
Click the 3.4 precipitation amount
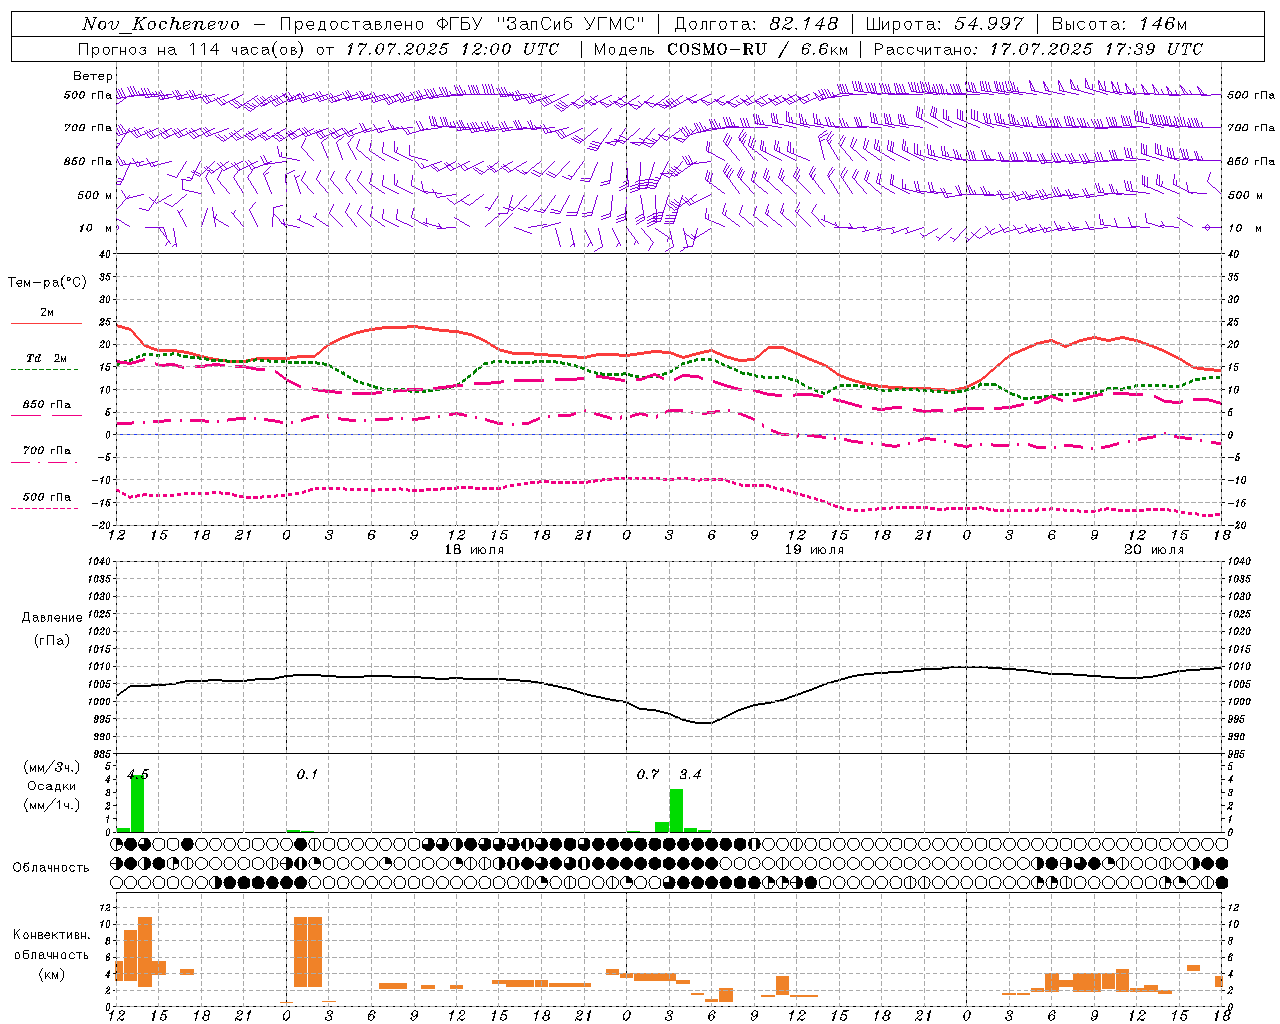(x=691, y=774)
